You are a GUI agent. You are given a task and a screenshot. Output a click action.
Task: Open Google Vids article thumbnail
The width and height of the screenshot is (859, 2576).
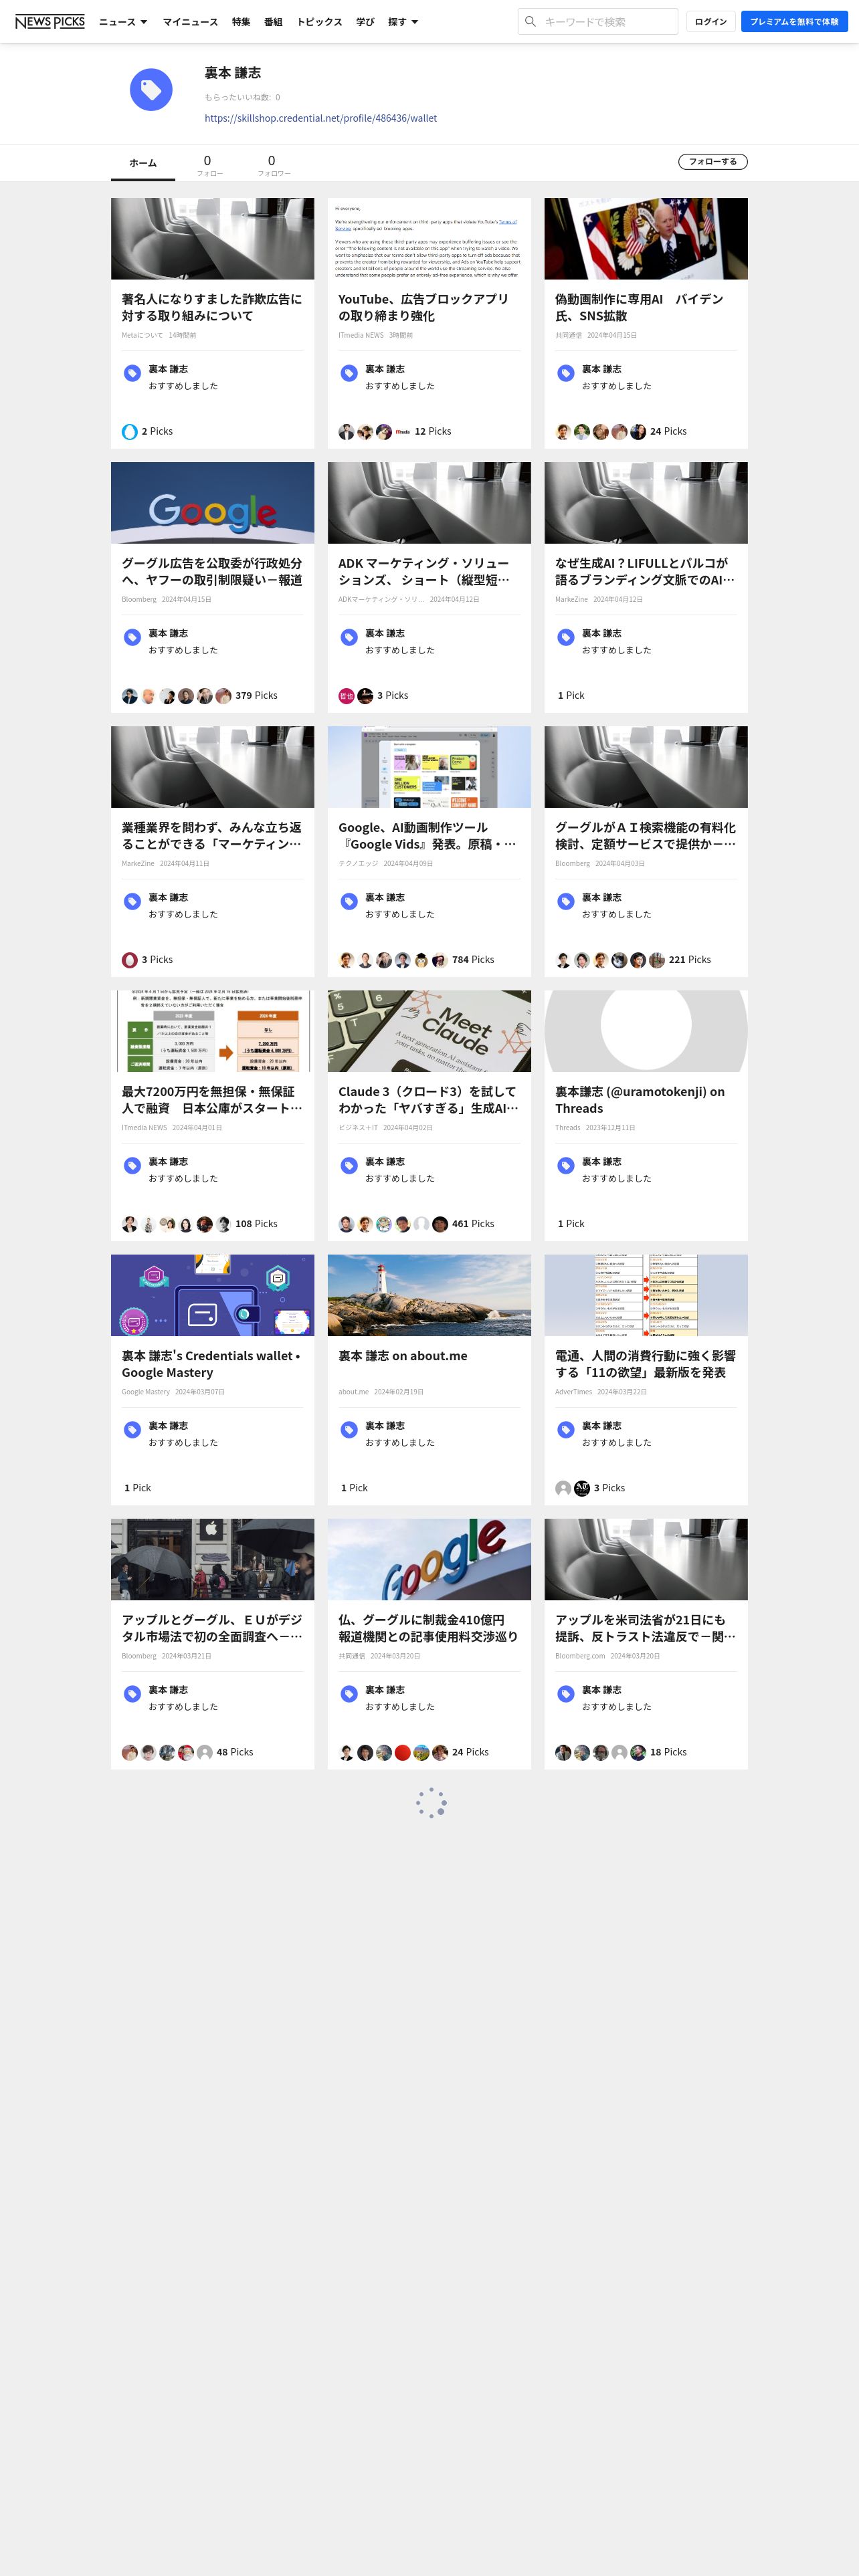point(429,766)
